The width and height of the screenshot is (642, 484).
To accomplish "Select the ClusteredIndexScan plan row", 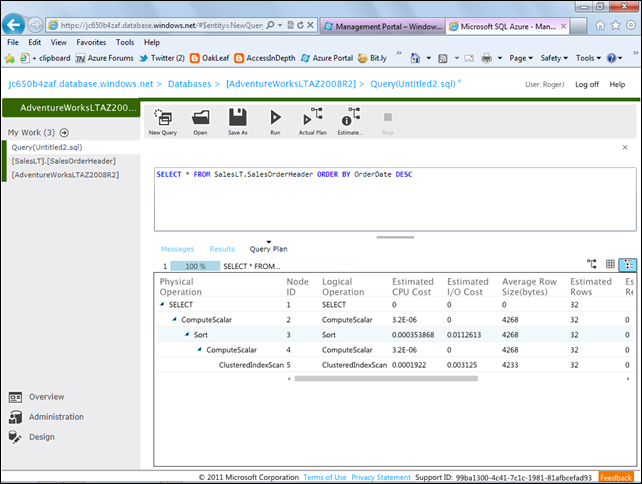I will (x=395, y=365).
